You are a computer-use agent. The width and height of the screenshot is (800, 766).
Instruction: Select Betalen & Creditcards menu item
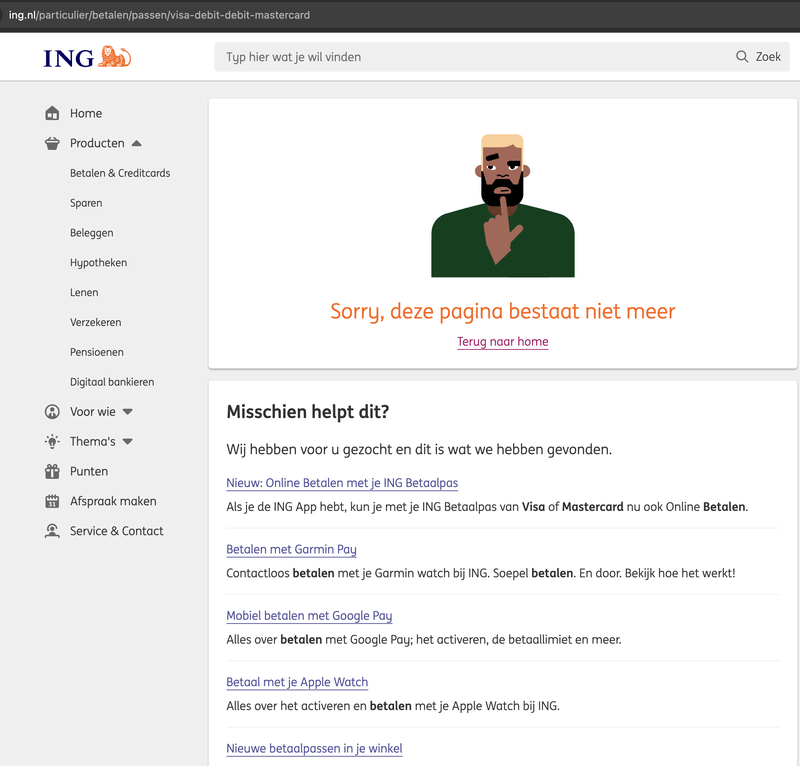120,173
